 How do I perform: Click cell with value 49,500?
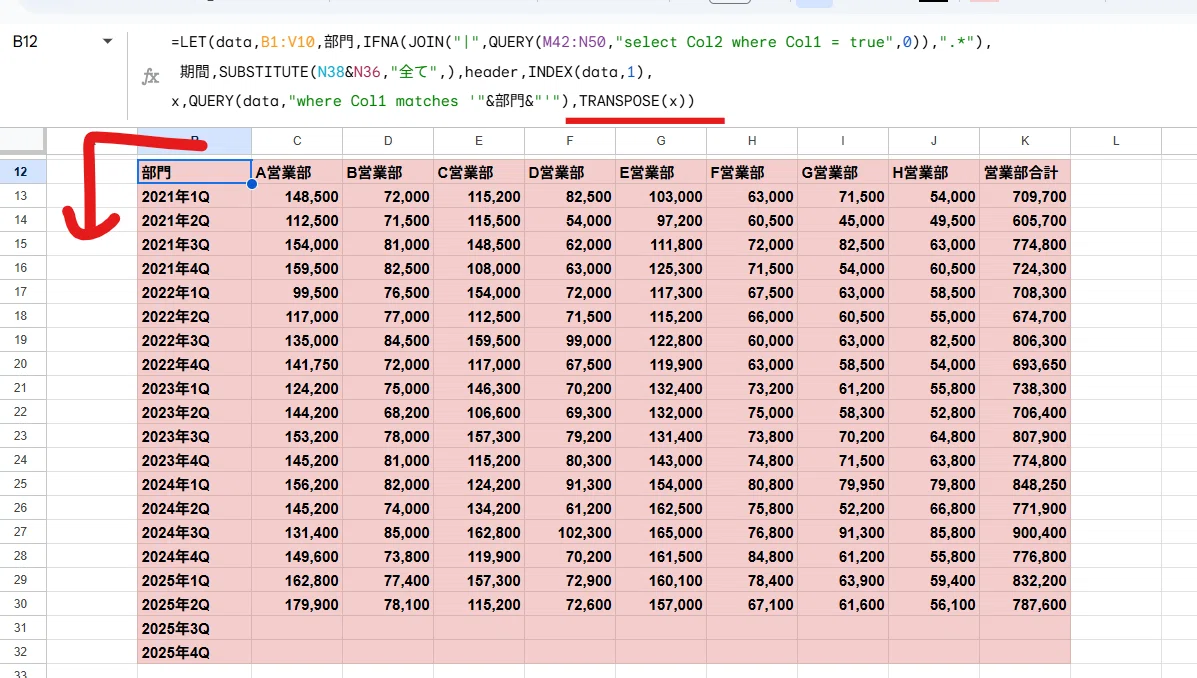click(x=934, y=221)
